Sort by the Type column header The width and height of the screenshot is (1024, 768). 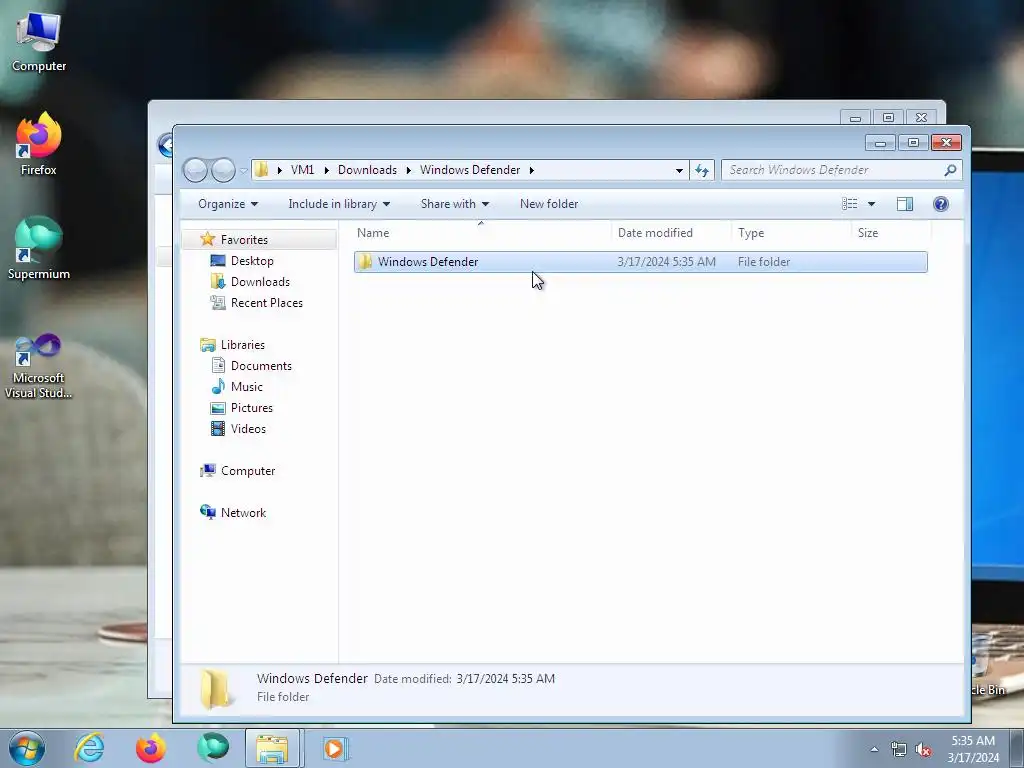coord(792,232)
